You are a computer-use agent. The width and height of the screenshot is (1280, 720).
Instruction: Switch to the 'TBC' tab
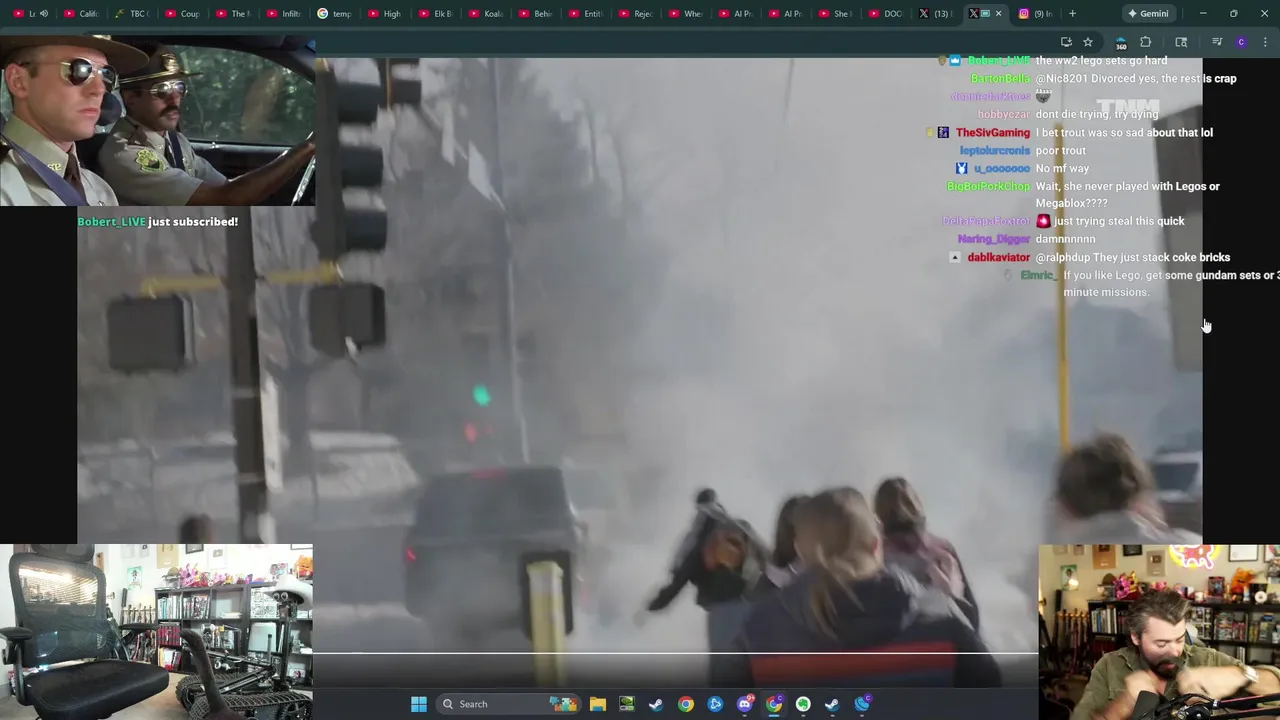click(132, 14)
